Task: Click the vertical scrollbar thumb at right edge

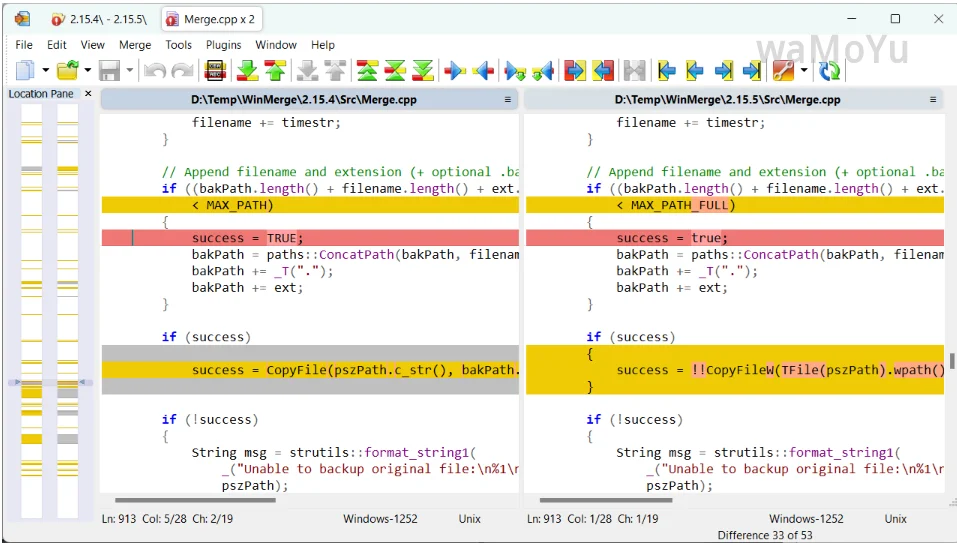Action: 952,361
